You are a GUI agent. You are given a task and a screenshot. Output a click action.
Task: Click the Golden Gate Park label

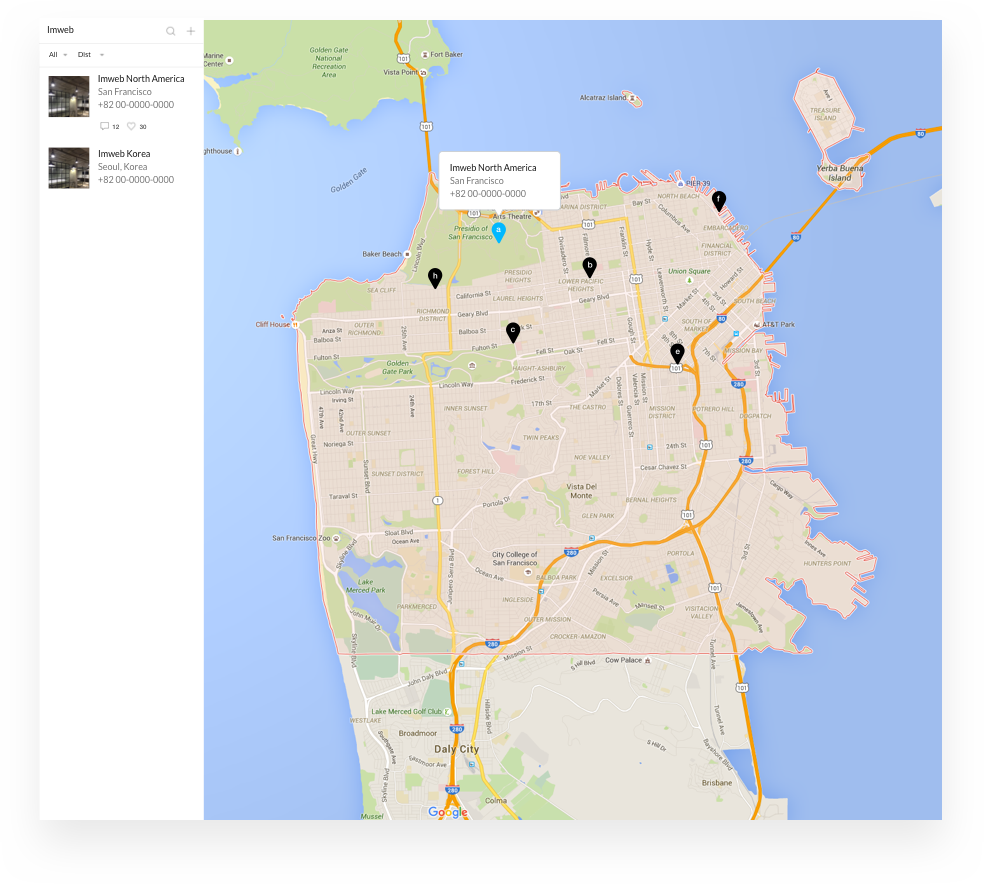point(397,367)
